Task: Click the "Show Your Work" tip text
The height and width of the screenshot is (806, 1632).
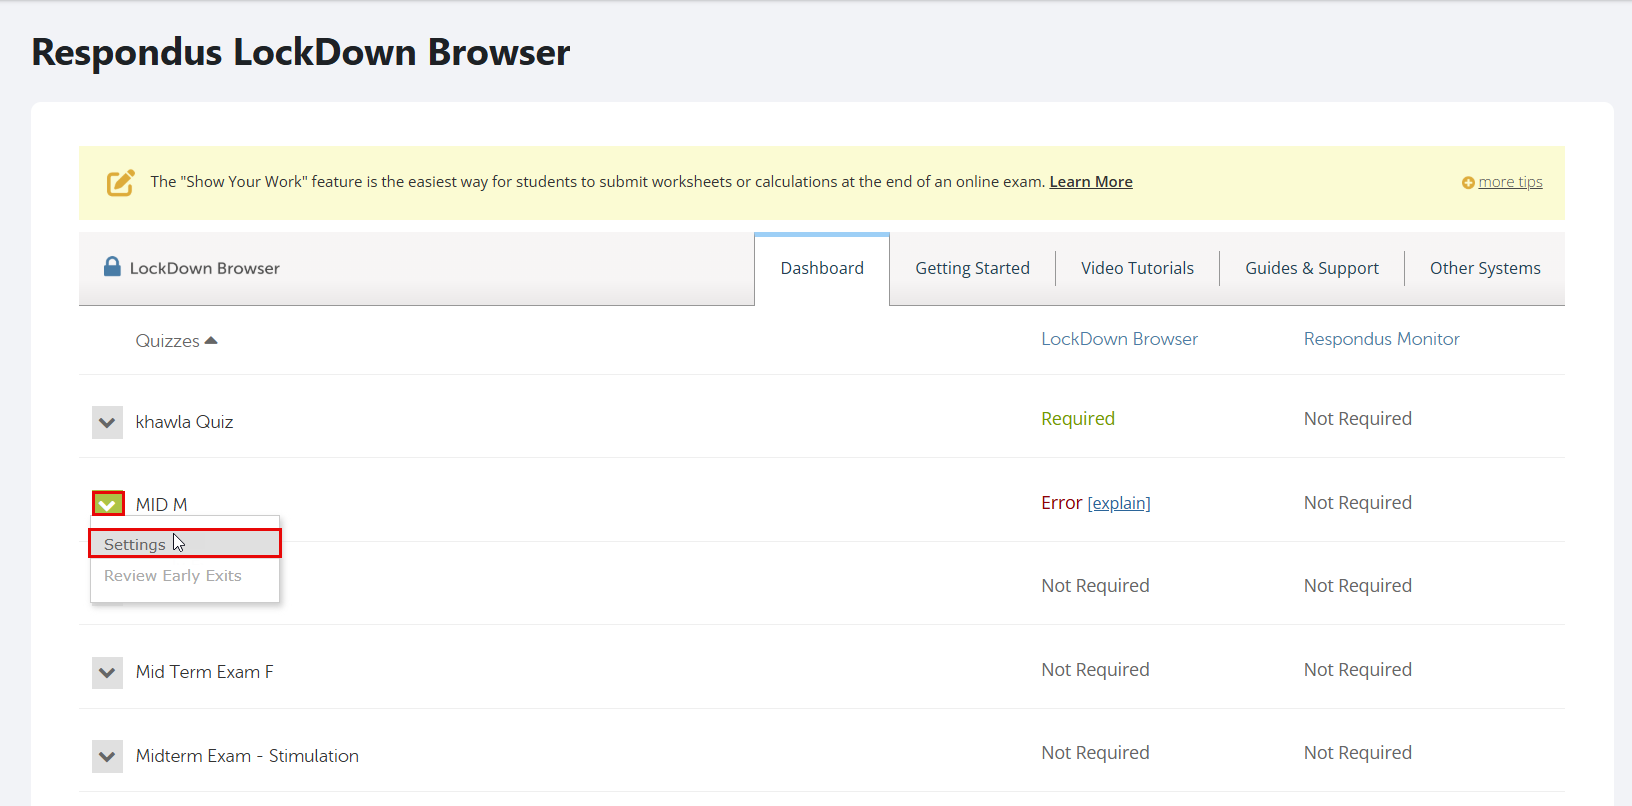Action: coord(598,182)
